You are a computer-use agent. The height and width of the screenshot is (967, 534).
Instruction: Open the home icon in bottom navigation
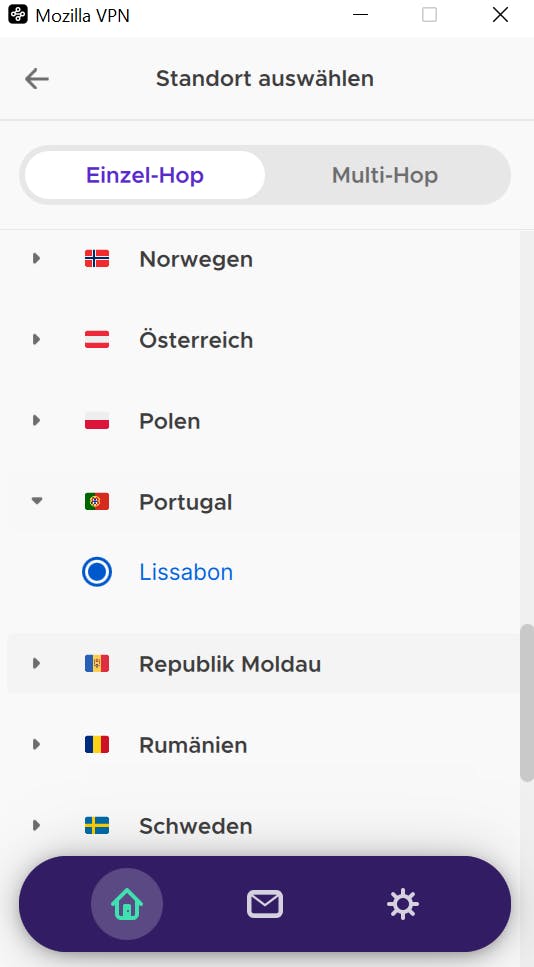(127, 904)
